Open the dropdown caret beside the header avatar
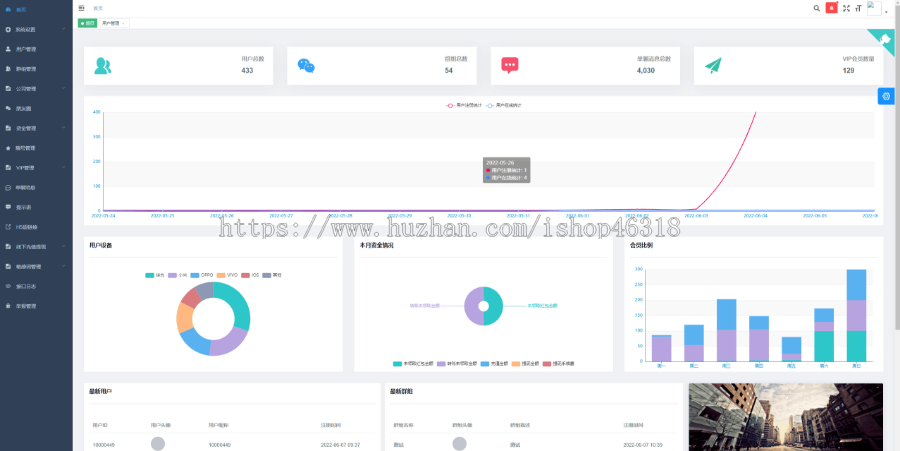Image resolution: width=900 pixels, height=451 pixels. (886, 11)
